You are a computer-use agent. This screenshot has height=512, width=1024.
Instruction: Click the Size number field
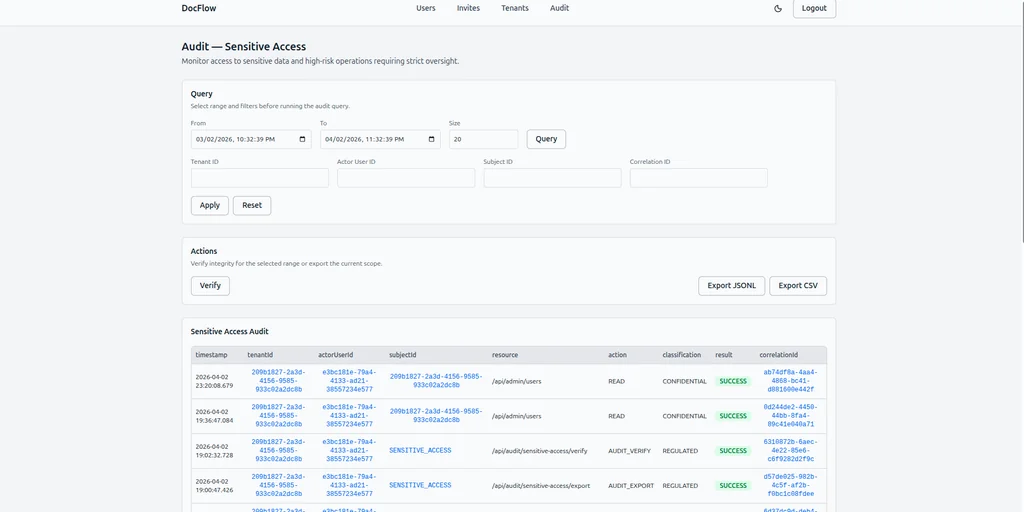click(x=483, y=139)
